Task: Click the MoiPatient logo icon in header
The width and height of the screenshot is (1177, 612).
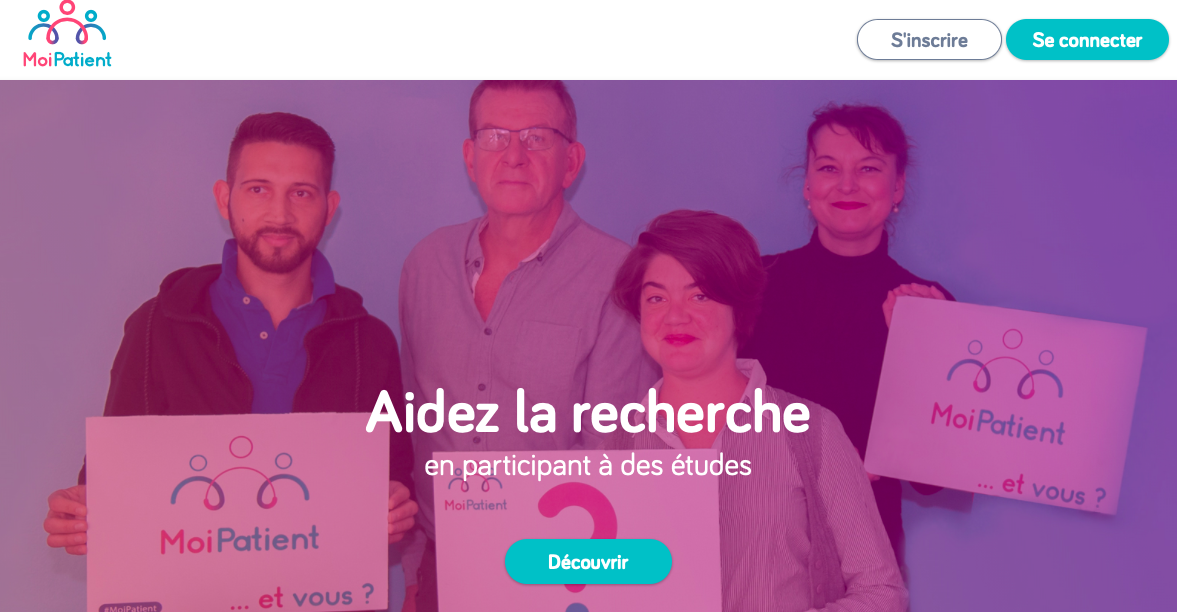Action: pos(67,23)
